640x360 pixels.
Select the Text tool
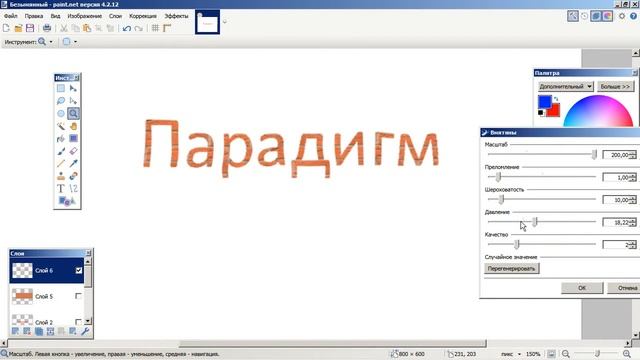coord(61,189)
